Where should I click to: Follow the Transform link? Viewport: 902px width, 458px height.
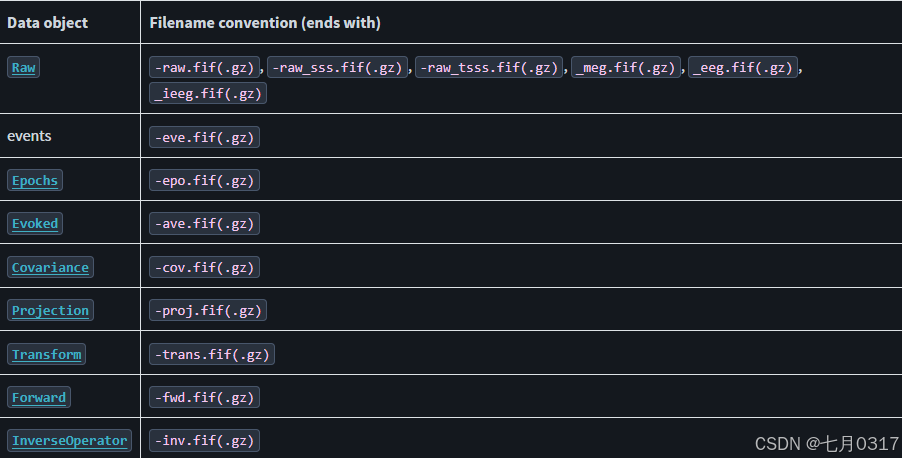point(46,354)
